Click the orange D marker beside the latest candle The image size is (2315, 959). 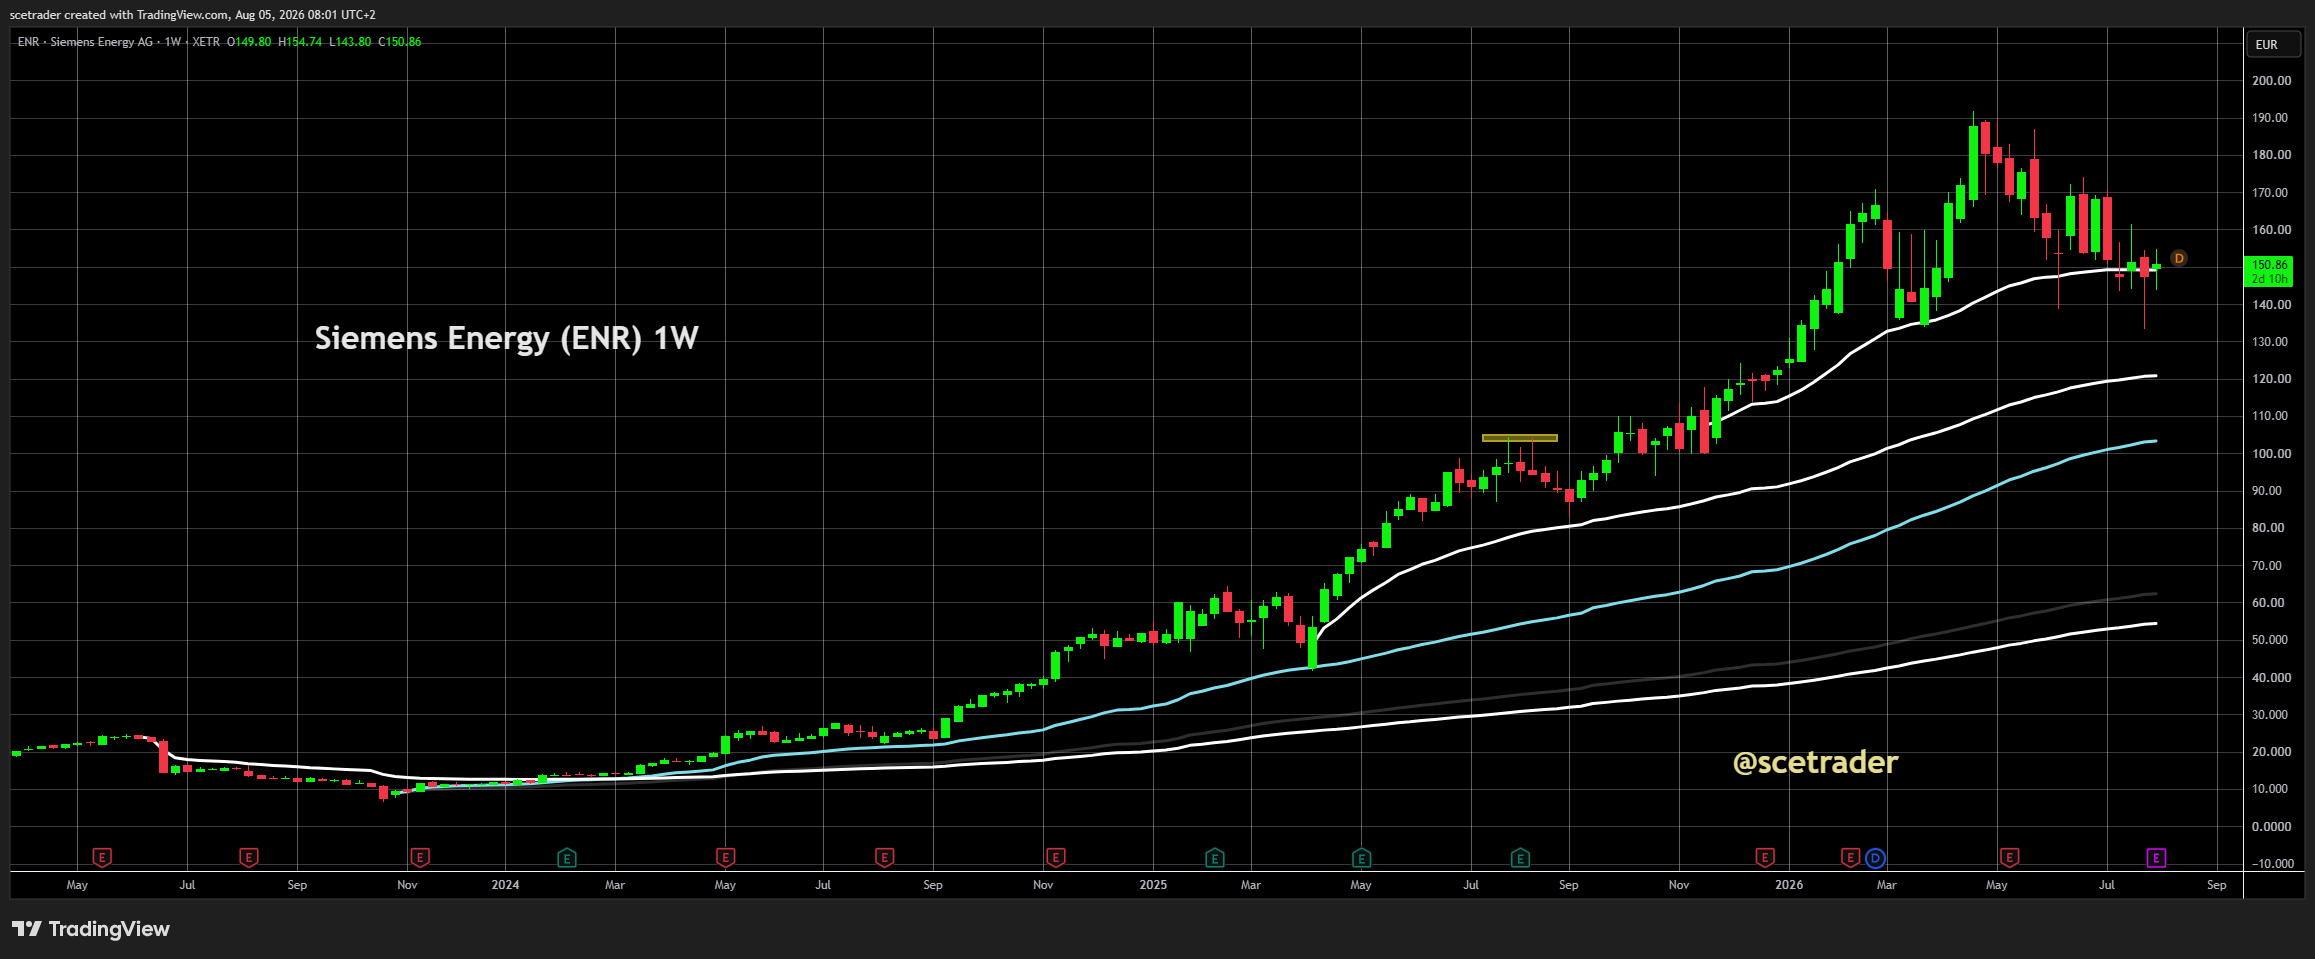pyautogui.click(x=2179, y=258)
